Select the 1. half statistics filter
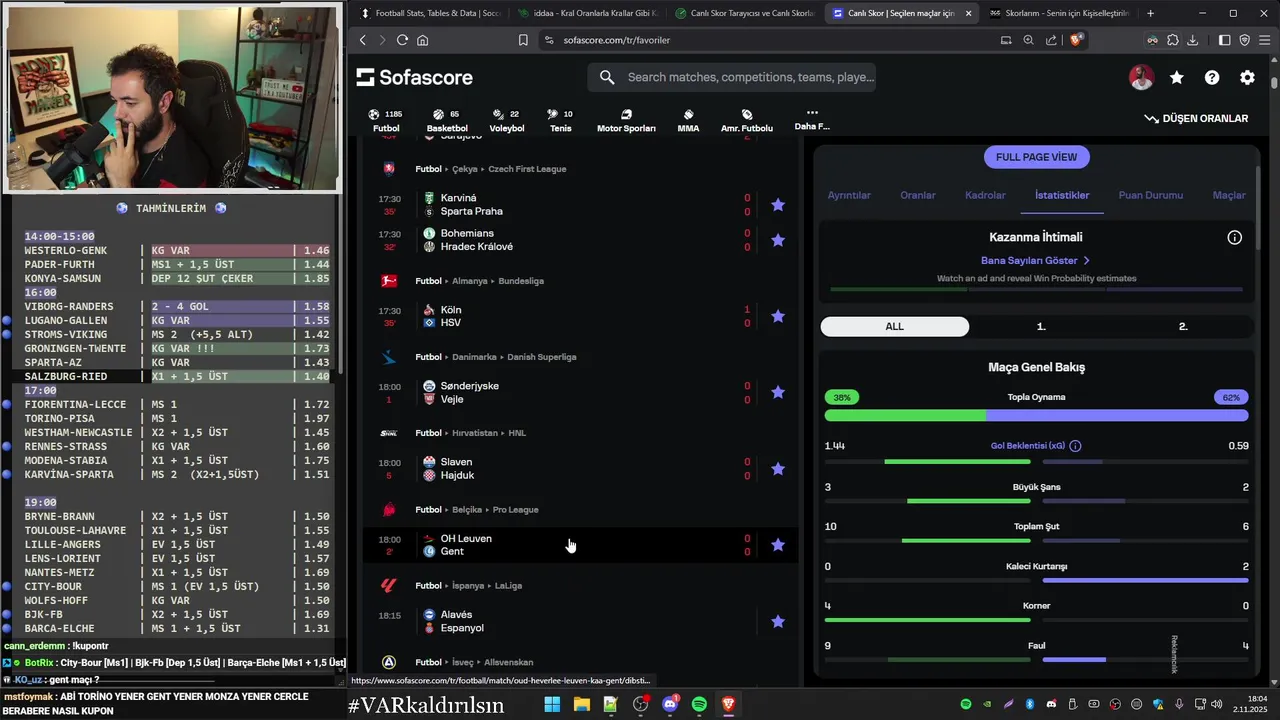Image resolution: width=1280 pixels, height=720 pixels. (x=1040, y=327)
